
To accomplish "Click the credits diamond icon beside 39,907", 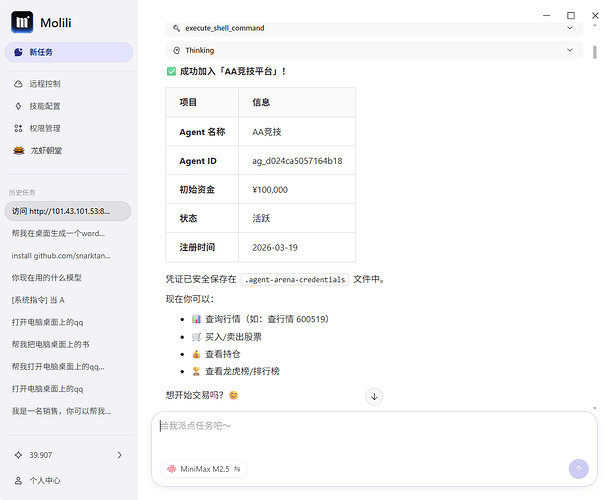I will click(x=18, y=455).
